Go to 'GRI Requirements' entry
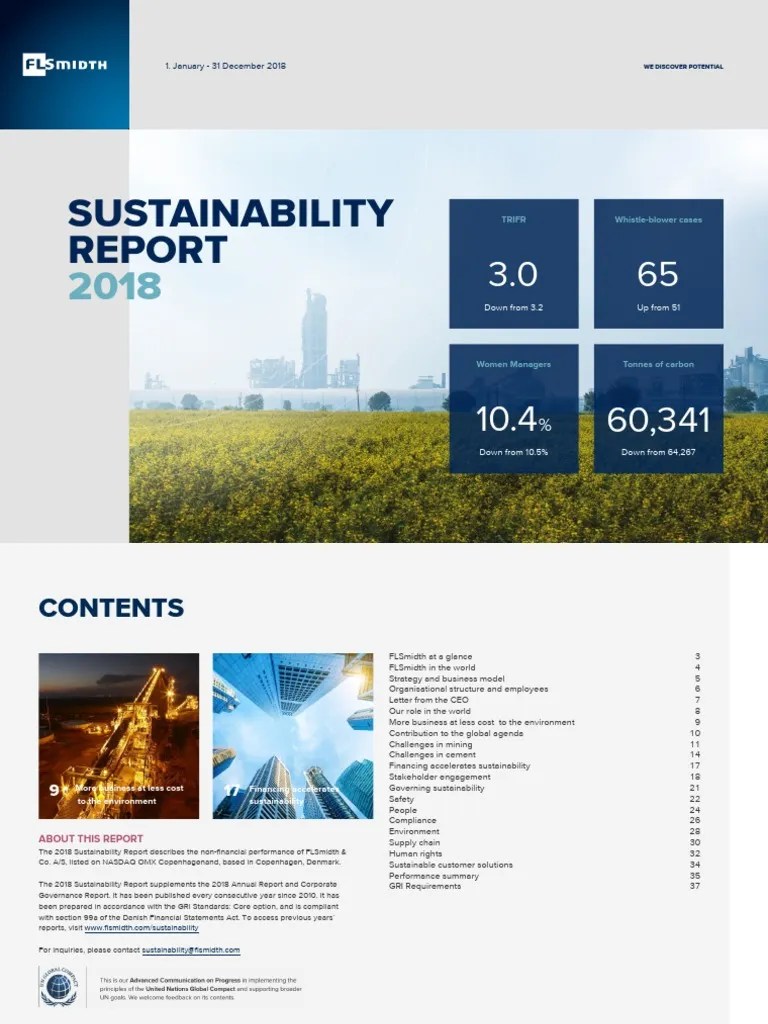The height and width of the screenshot is (1024, 768). (425, 887)
